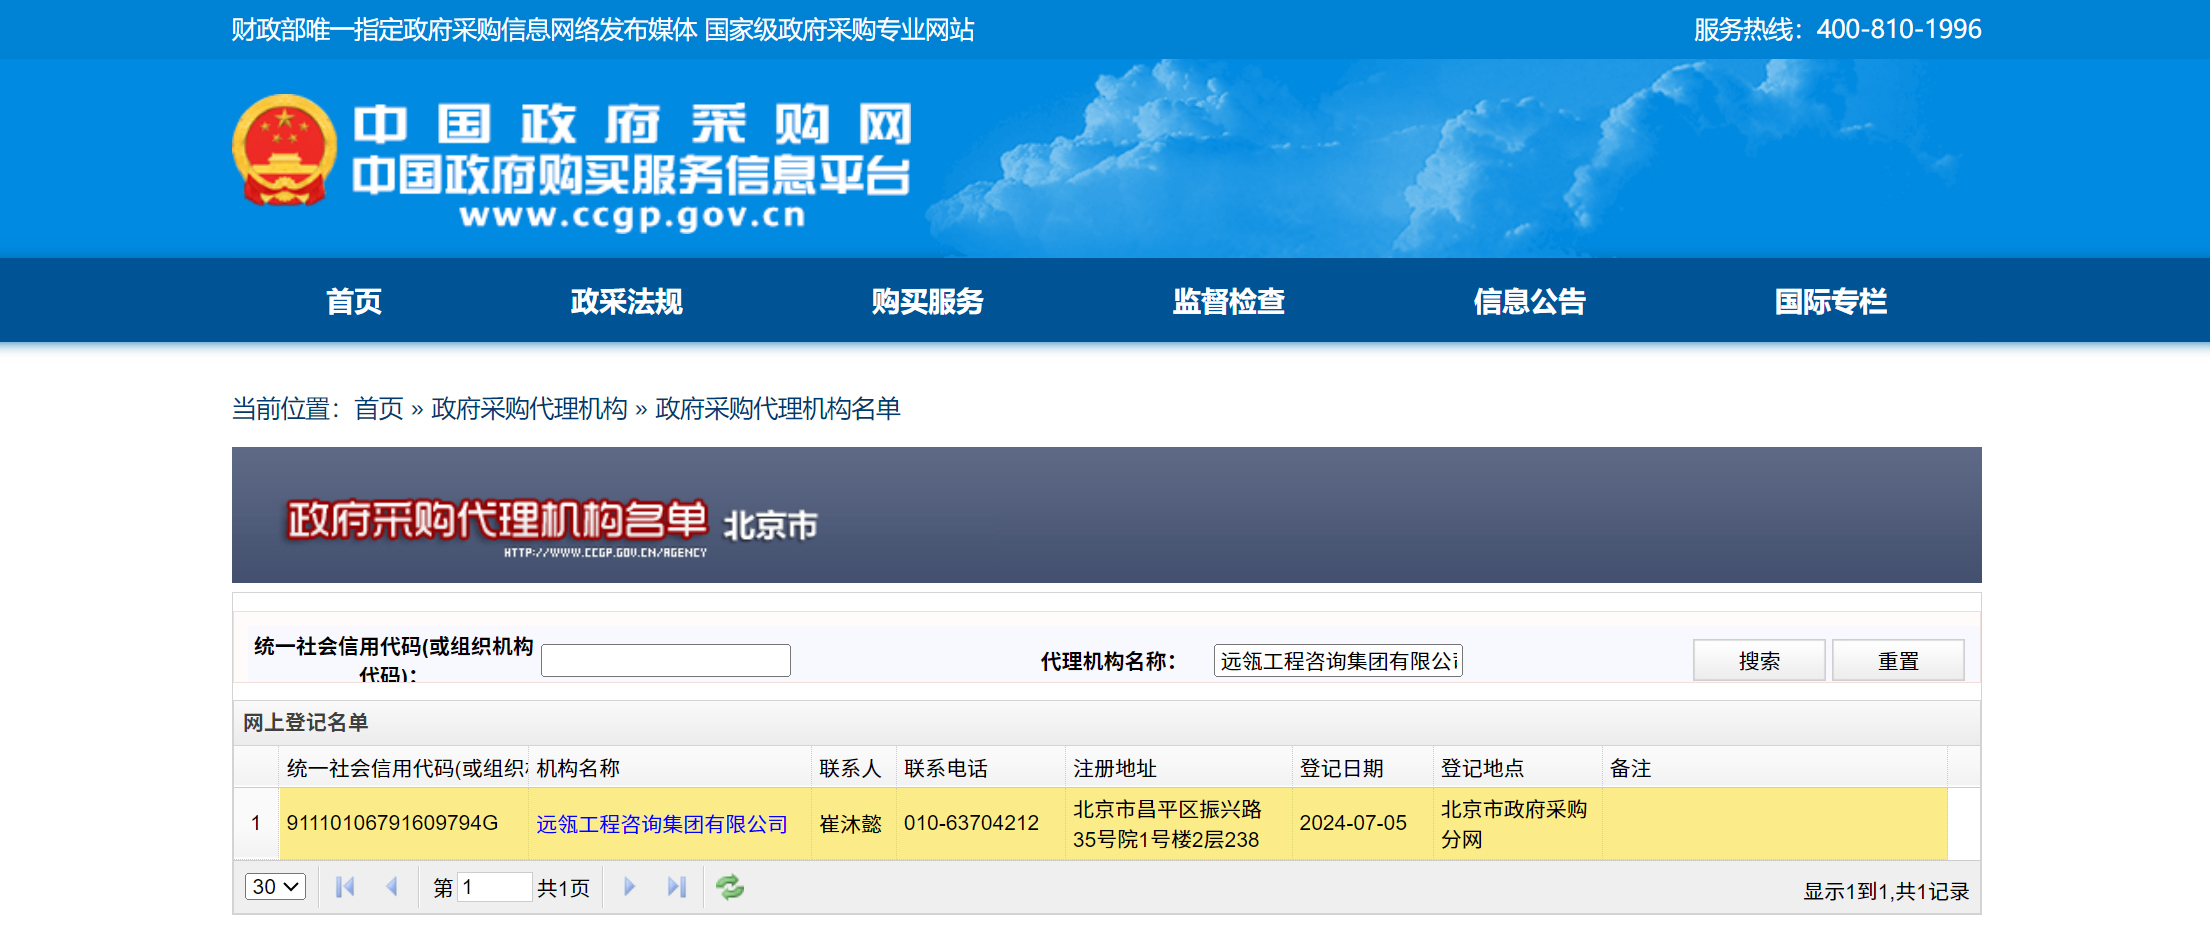This screenshot has height=951, width=2210.
Task: Go to first page of results
Action: coord(345,887)
